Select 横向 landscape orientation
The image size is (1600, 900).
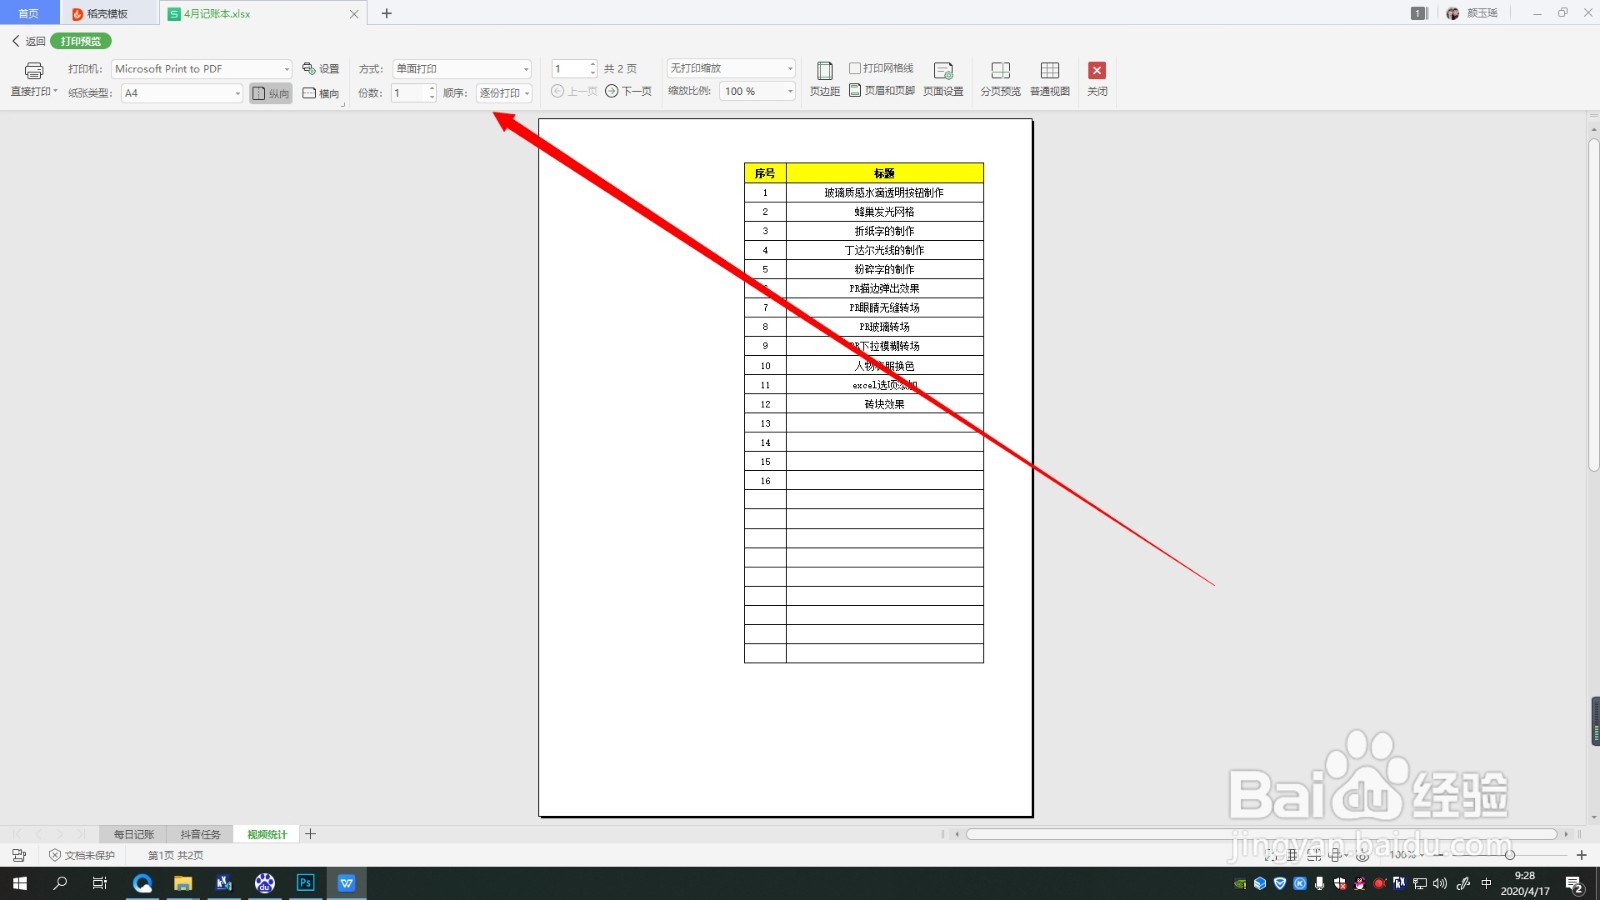point(321,93)
